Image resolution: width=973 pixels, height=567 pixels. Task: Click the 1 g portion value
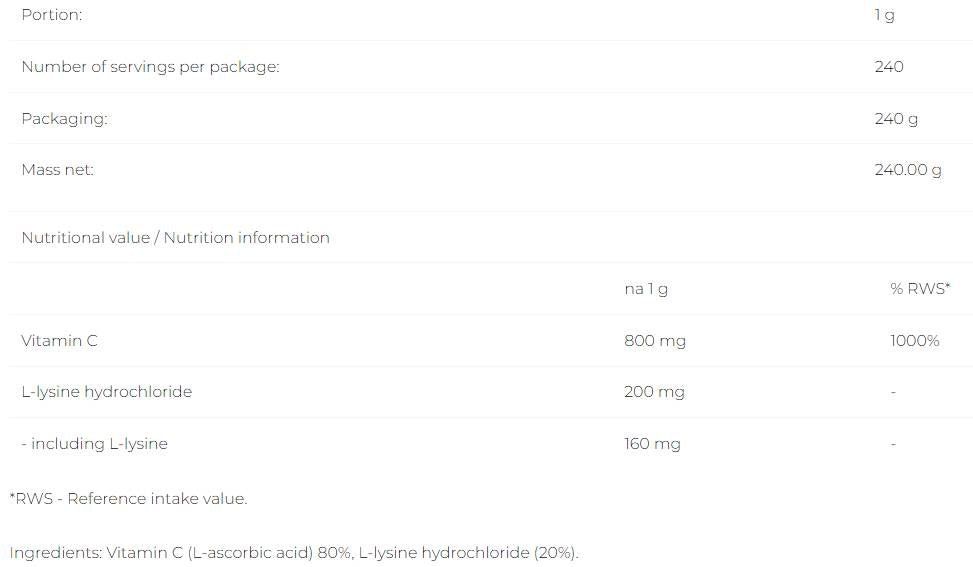click(884, 15)
